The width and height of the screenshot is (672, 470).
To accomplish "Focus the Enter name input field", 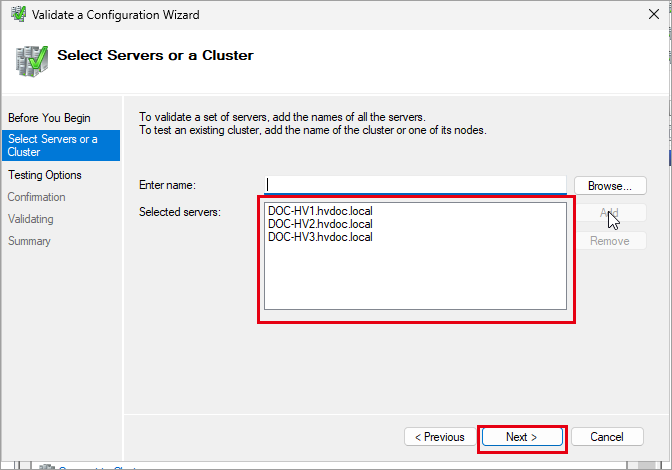I will point(415,185).
